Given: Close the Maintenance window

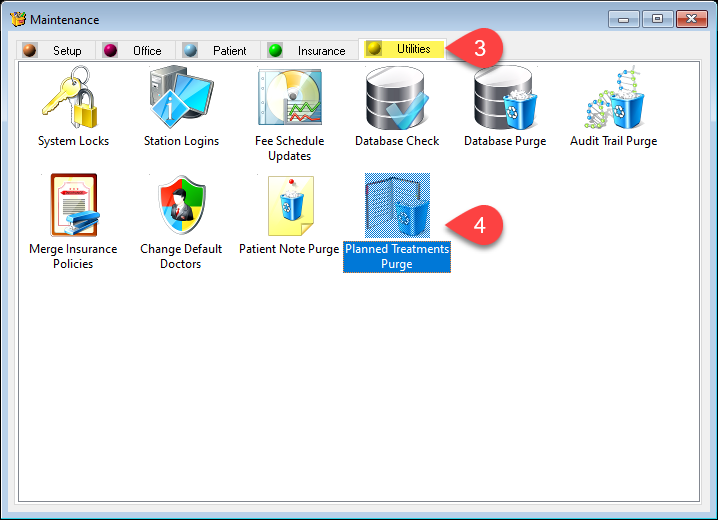Looking at the screenshot, I should point(691,19).
